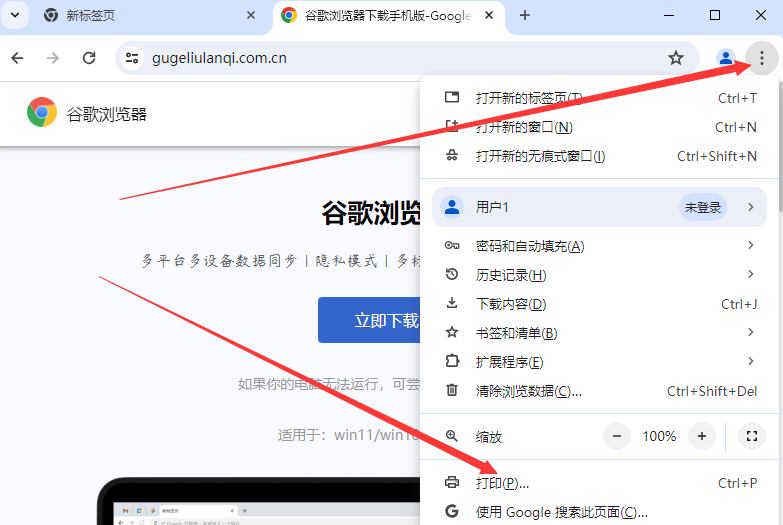Click the download icon beside 下载内容
This screenshot has height=525, width=783.
[452, 303]
